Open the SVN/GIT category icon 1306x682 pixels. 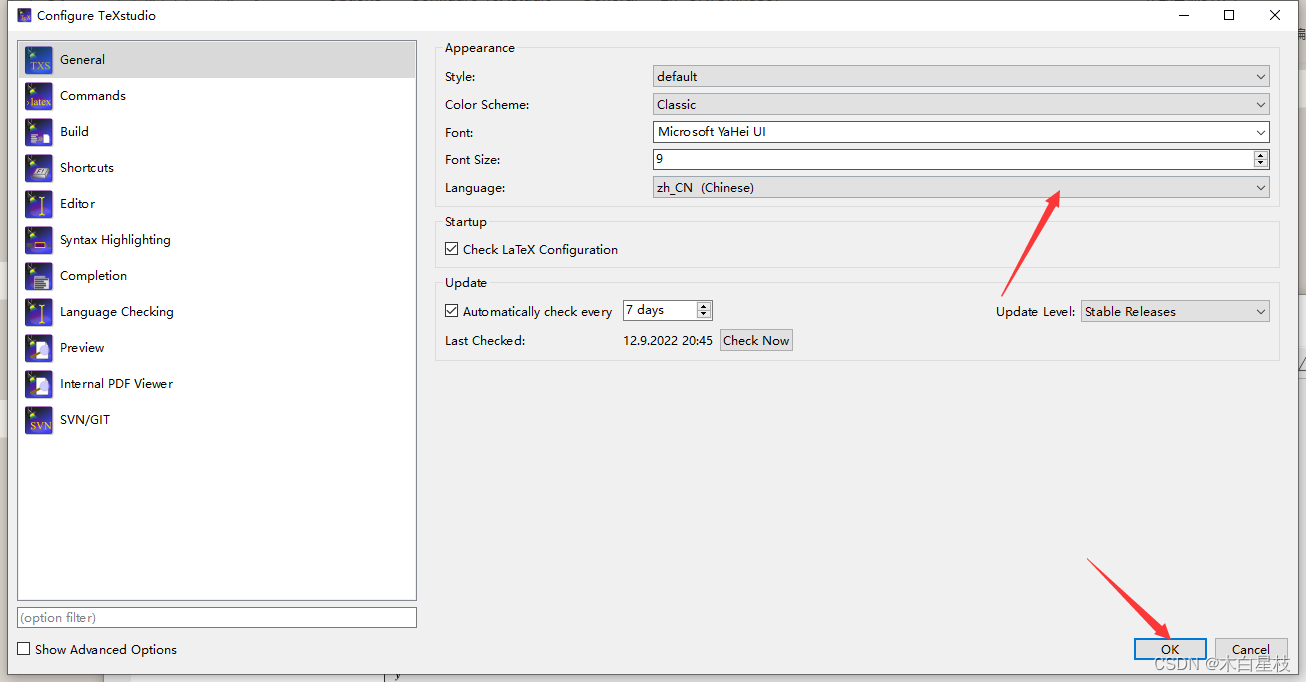click(x=39, y=420)
